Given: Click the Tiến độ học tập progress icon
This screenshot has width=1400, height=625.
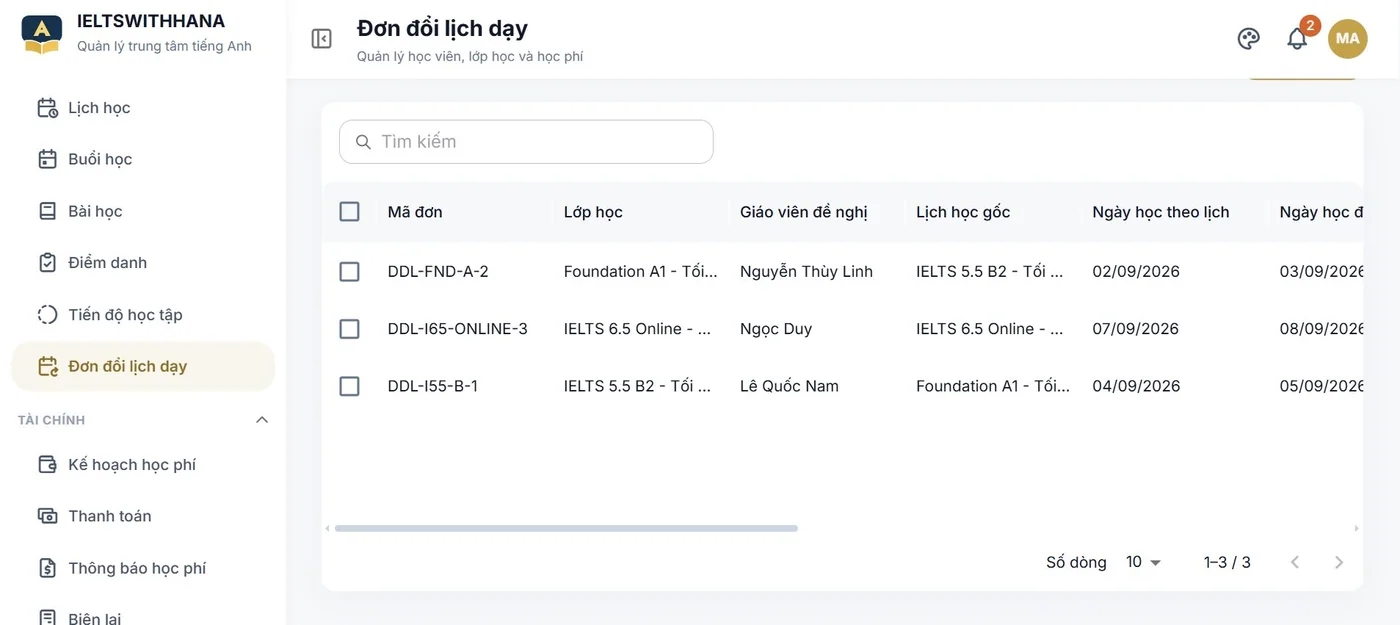Looking at the screenshot, I should pos(47,315).
